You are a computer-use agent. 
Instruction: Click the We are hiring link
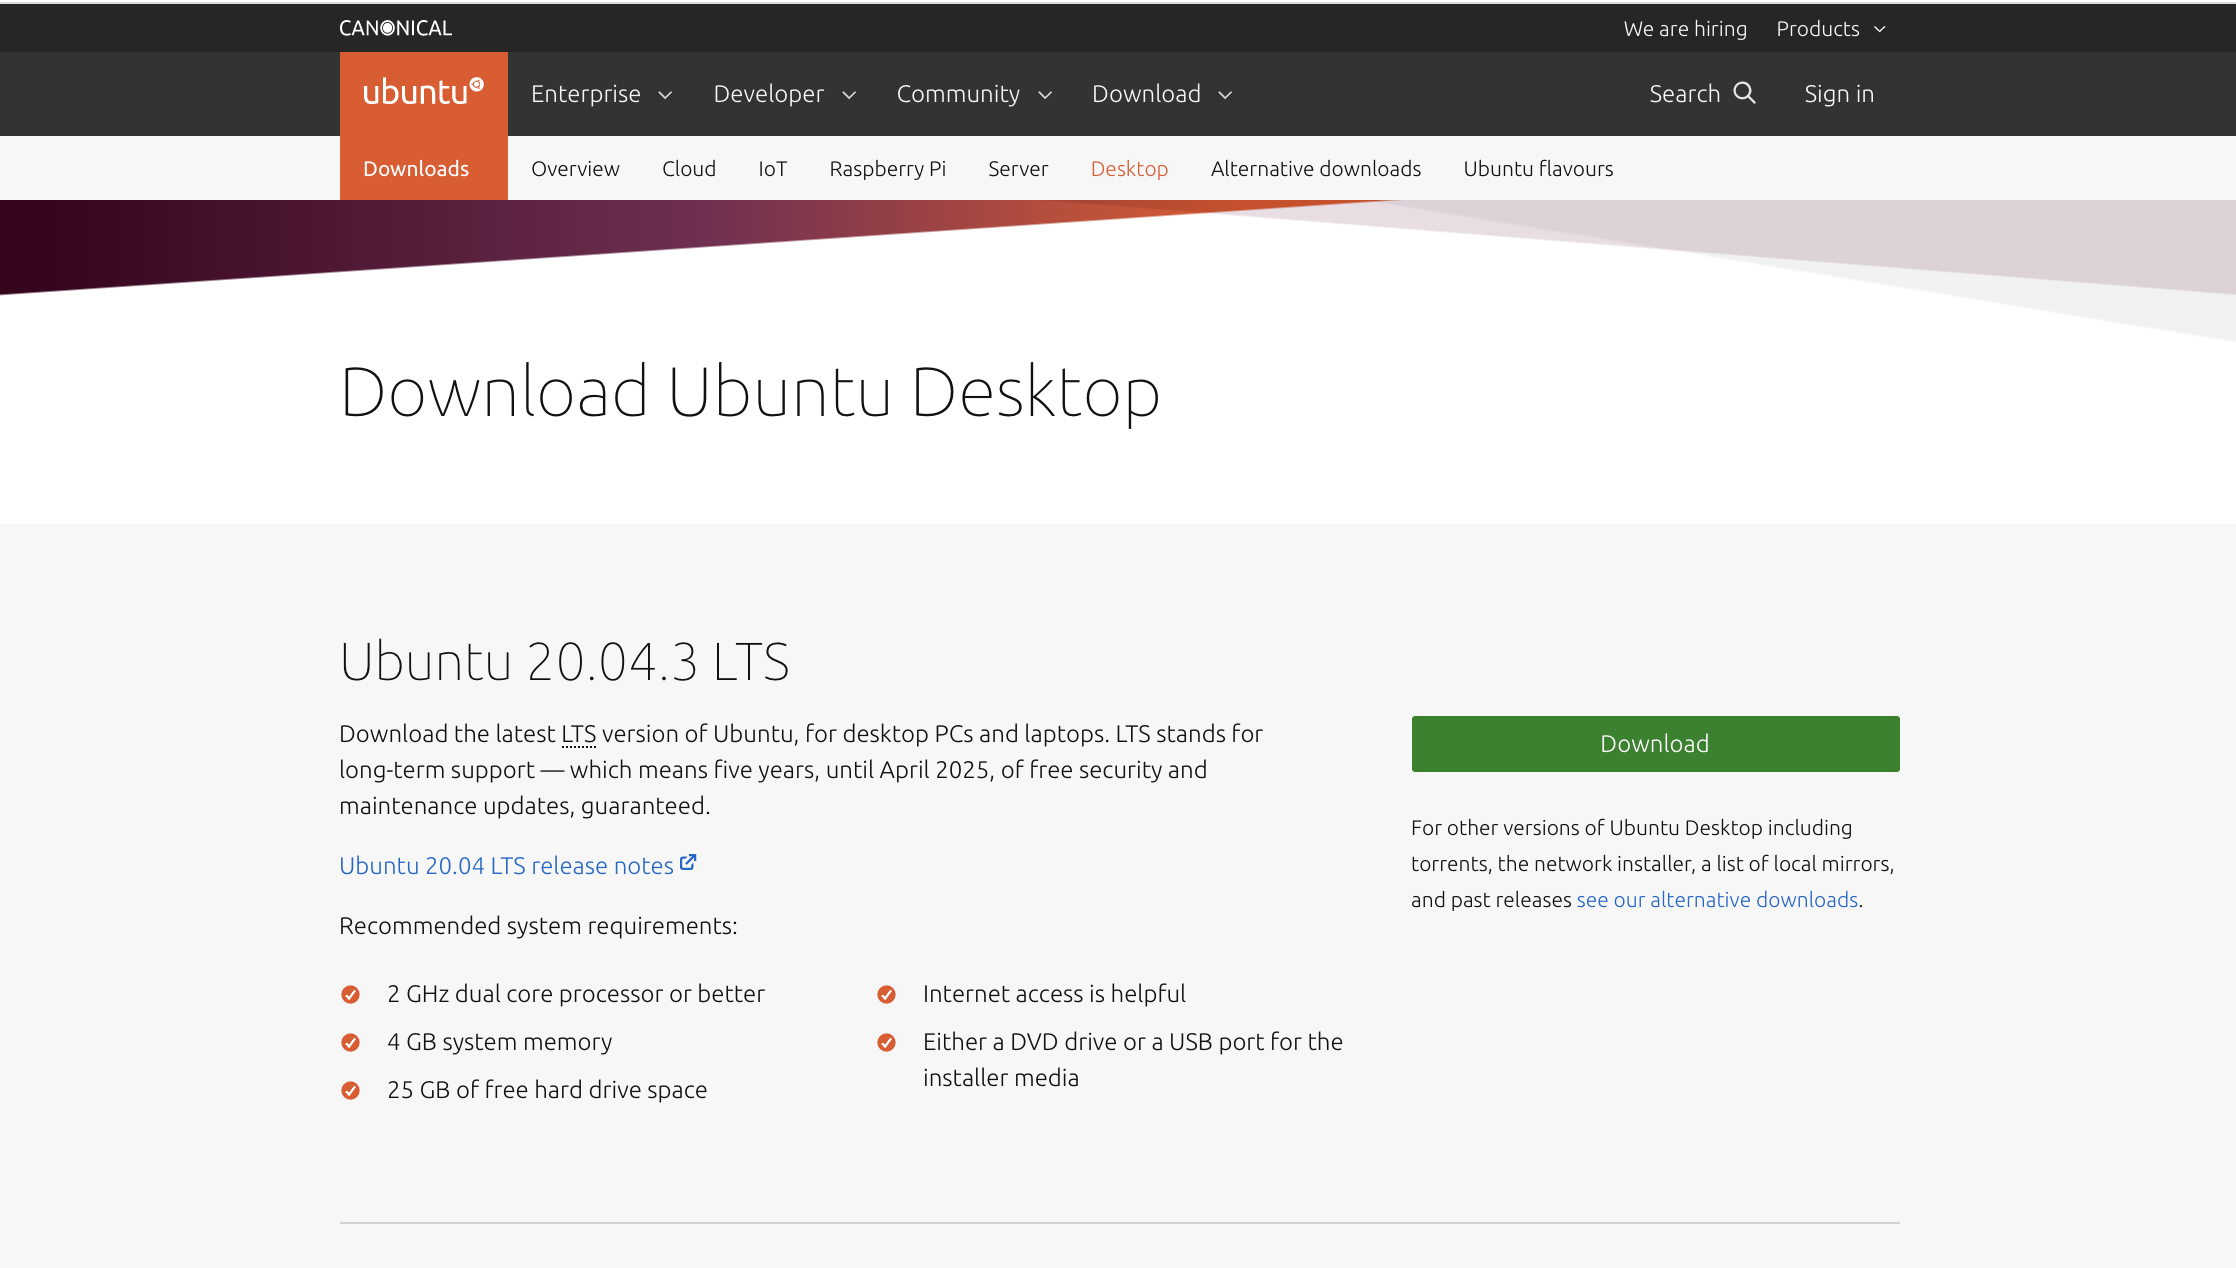click(1685, 29)
